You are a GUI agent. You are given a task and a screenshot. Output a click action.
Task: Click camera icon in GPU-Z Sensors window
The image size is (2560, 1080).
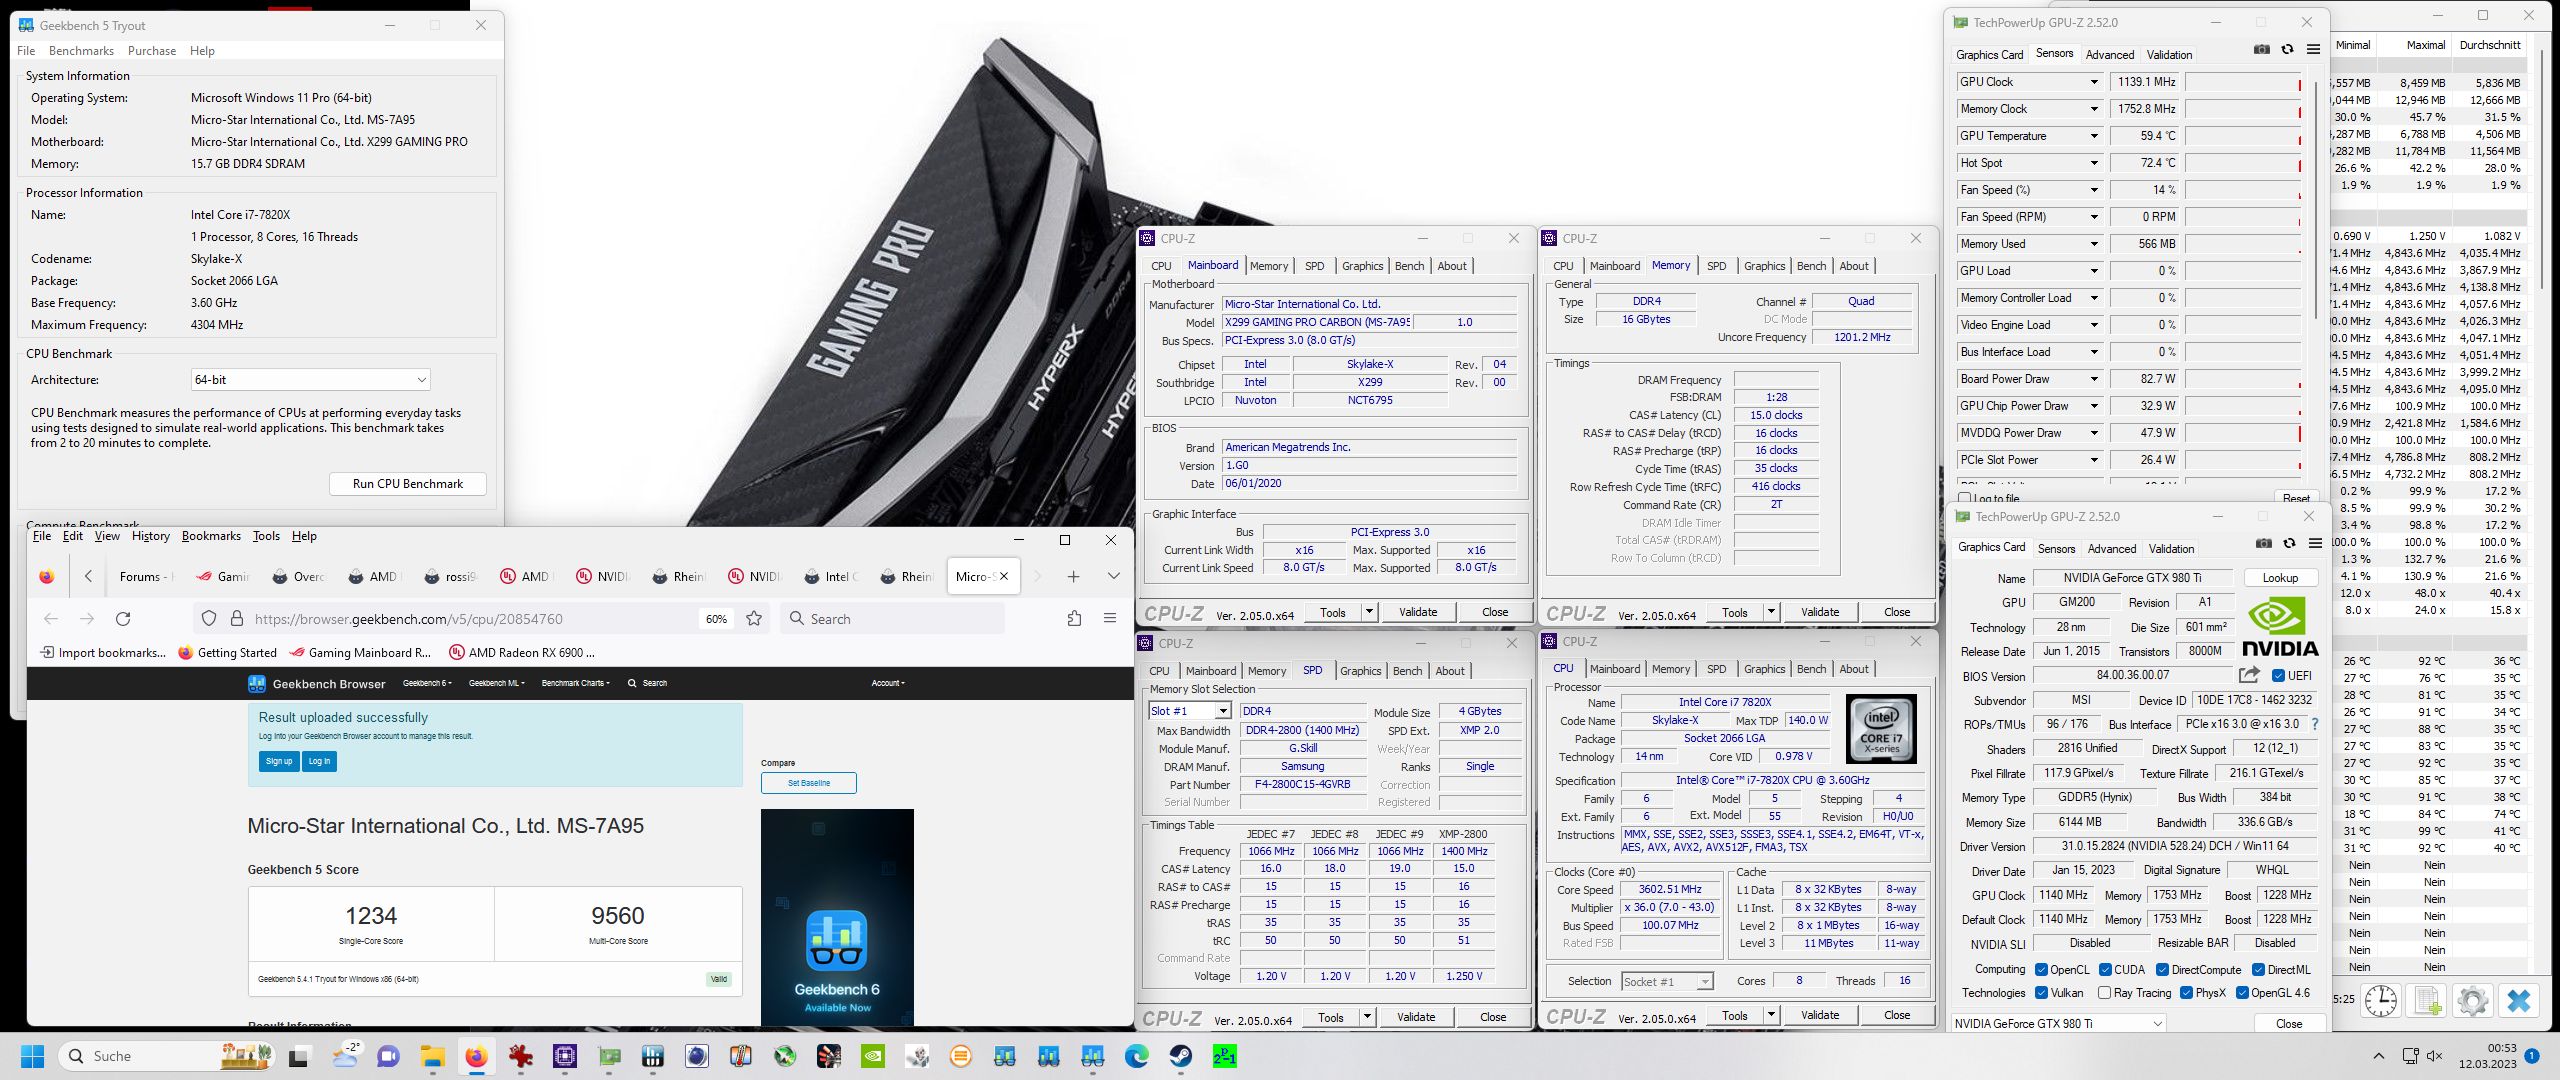2262,49
